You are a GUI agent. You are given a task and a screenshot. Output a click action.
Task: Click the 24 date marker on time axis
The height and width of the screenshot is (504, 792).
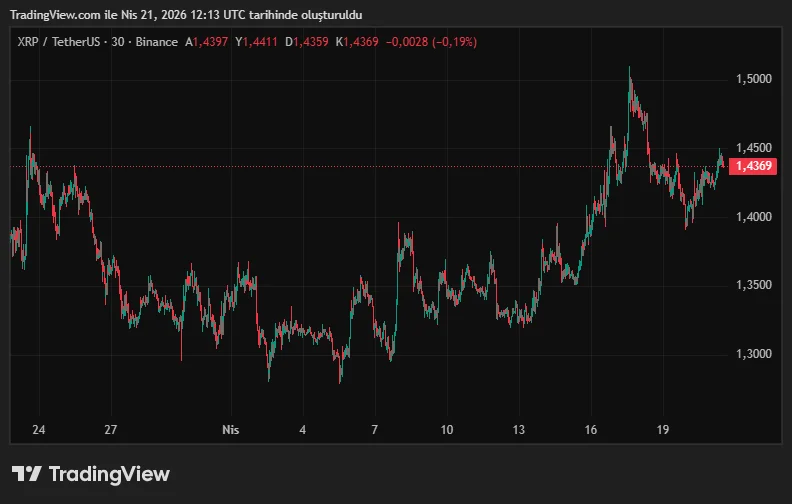(x=39, y=430)
